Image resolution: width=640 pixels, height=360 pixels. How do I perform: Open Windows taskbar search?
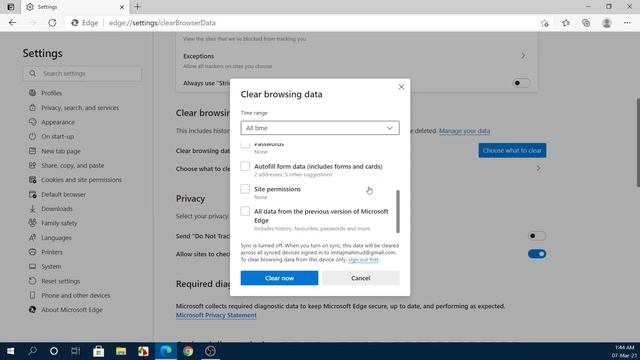32,351
